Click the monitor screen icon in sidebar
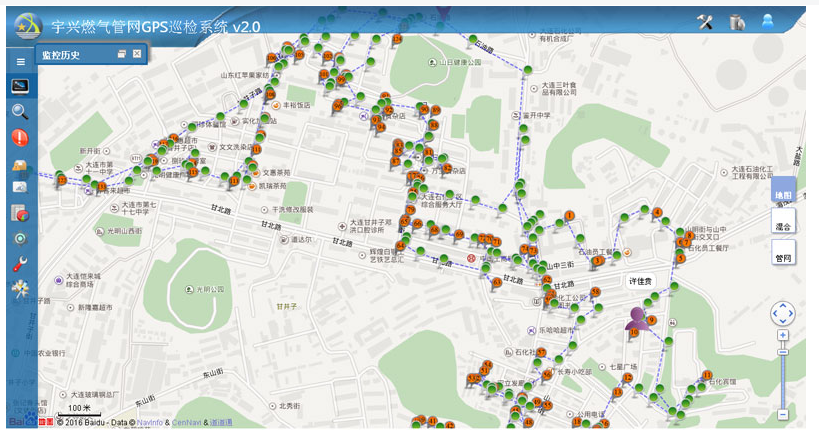The width and height of the screenshot is (819, 448). [20, 86]
